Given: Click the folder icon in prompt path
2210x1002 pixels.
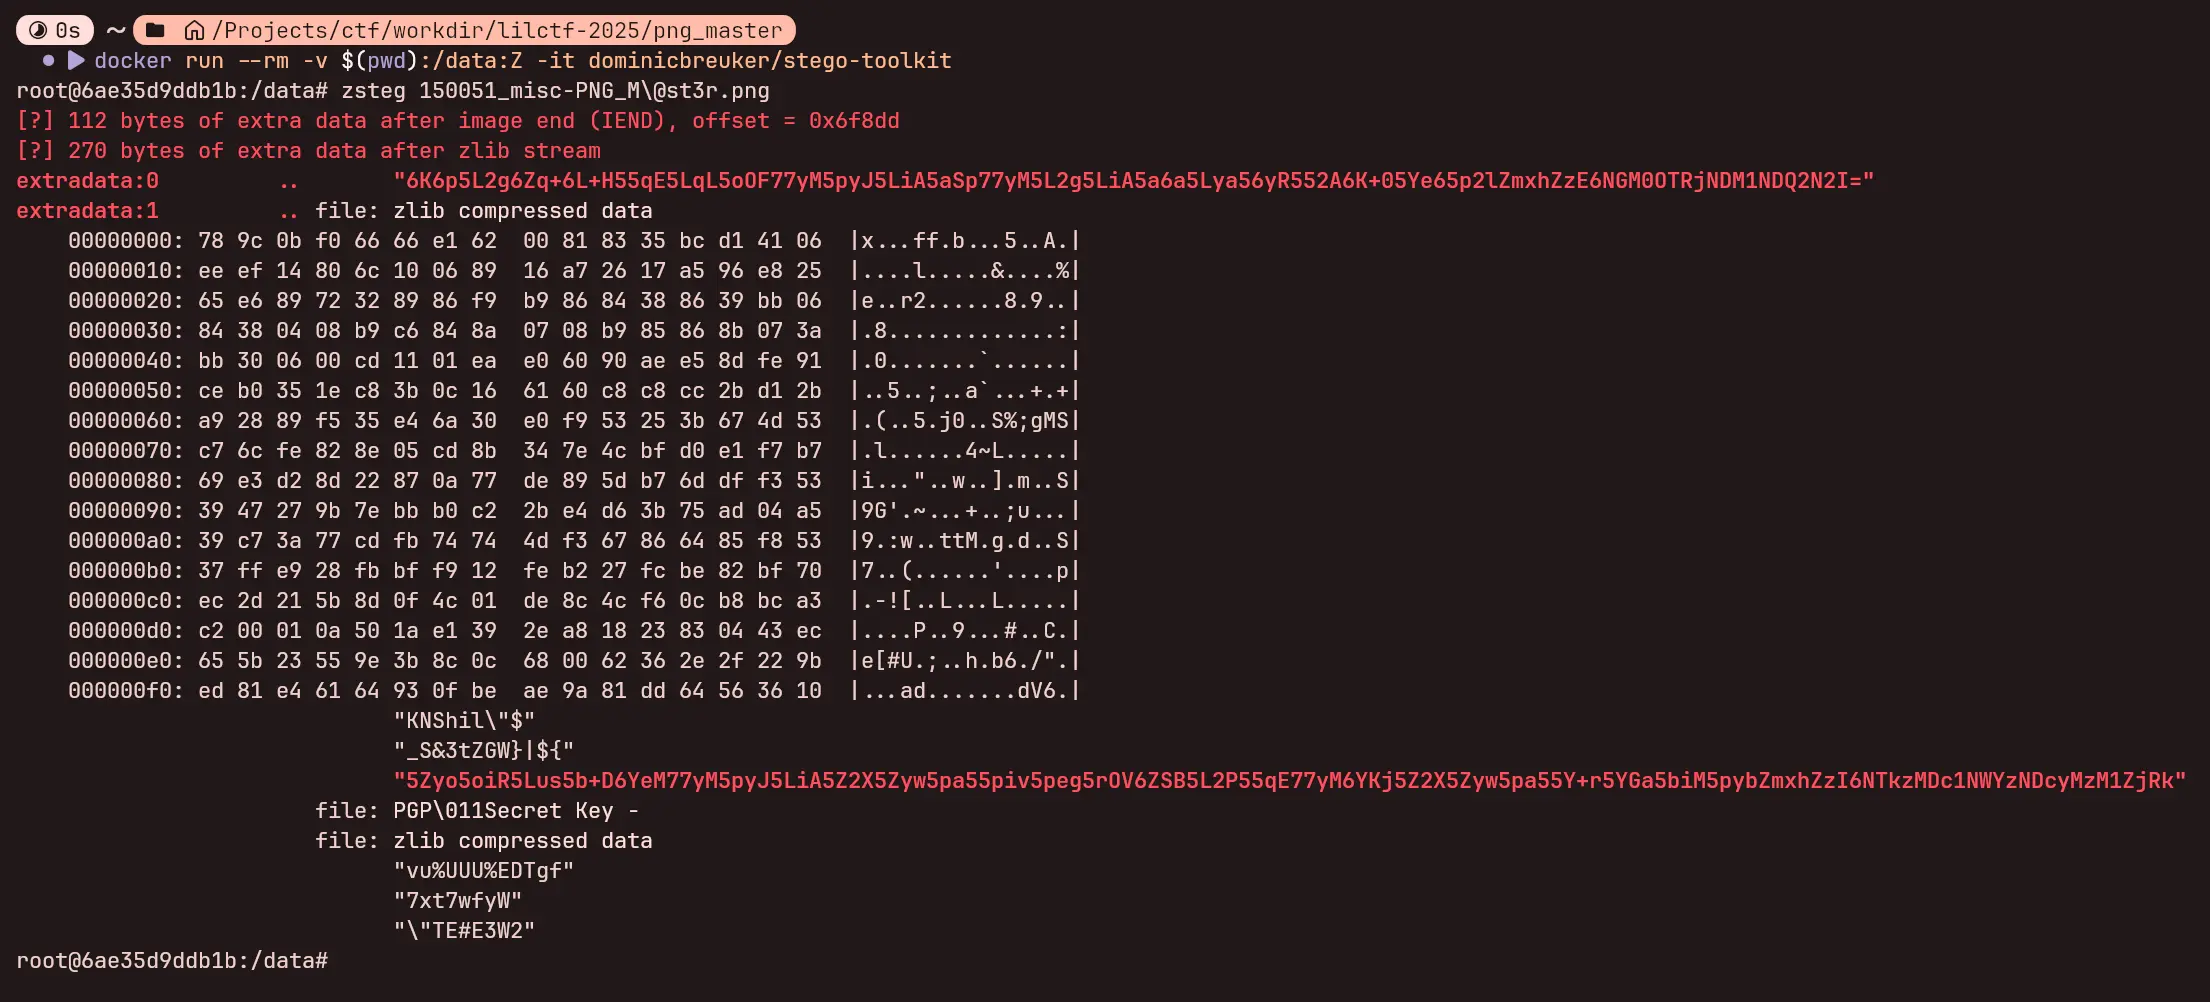Looking at the screenshot, I should click(155, 30).
